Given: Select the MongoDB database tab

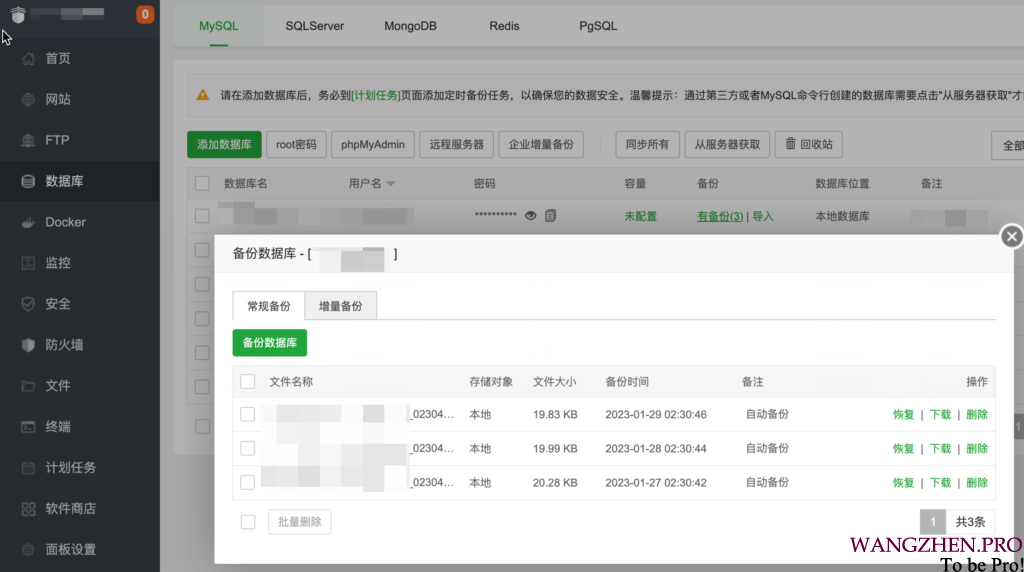Looking at the screenshot, I should pyautogui.click(x=410, y=26).
